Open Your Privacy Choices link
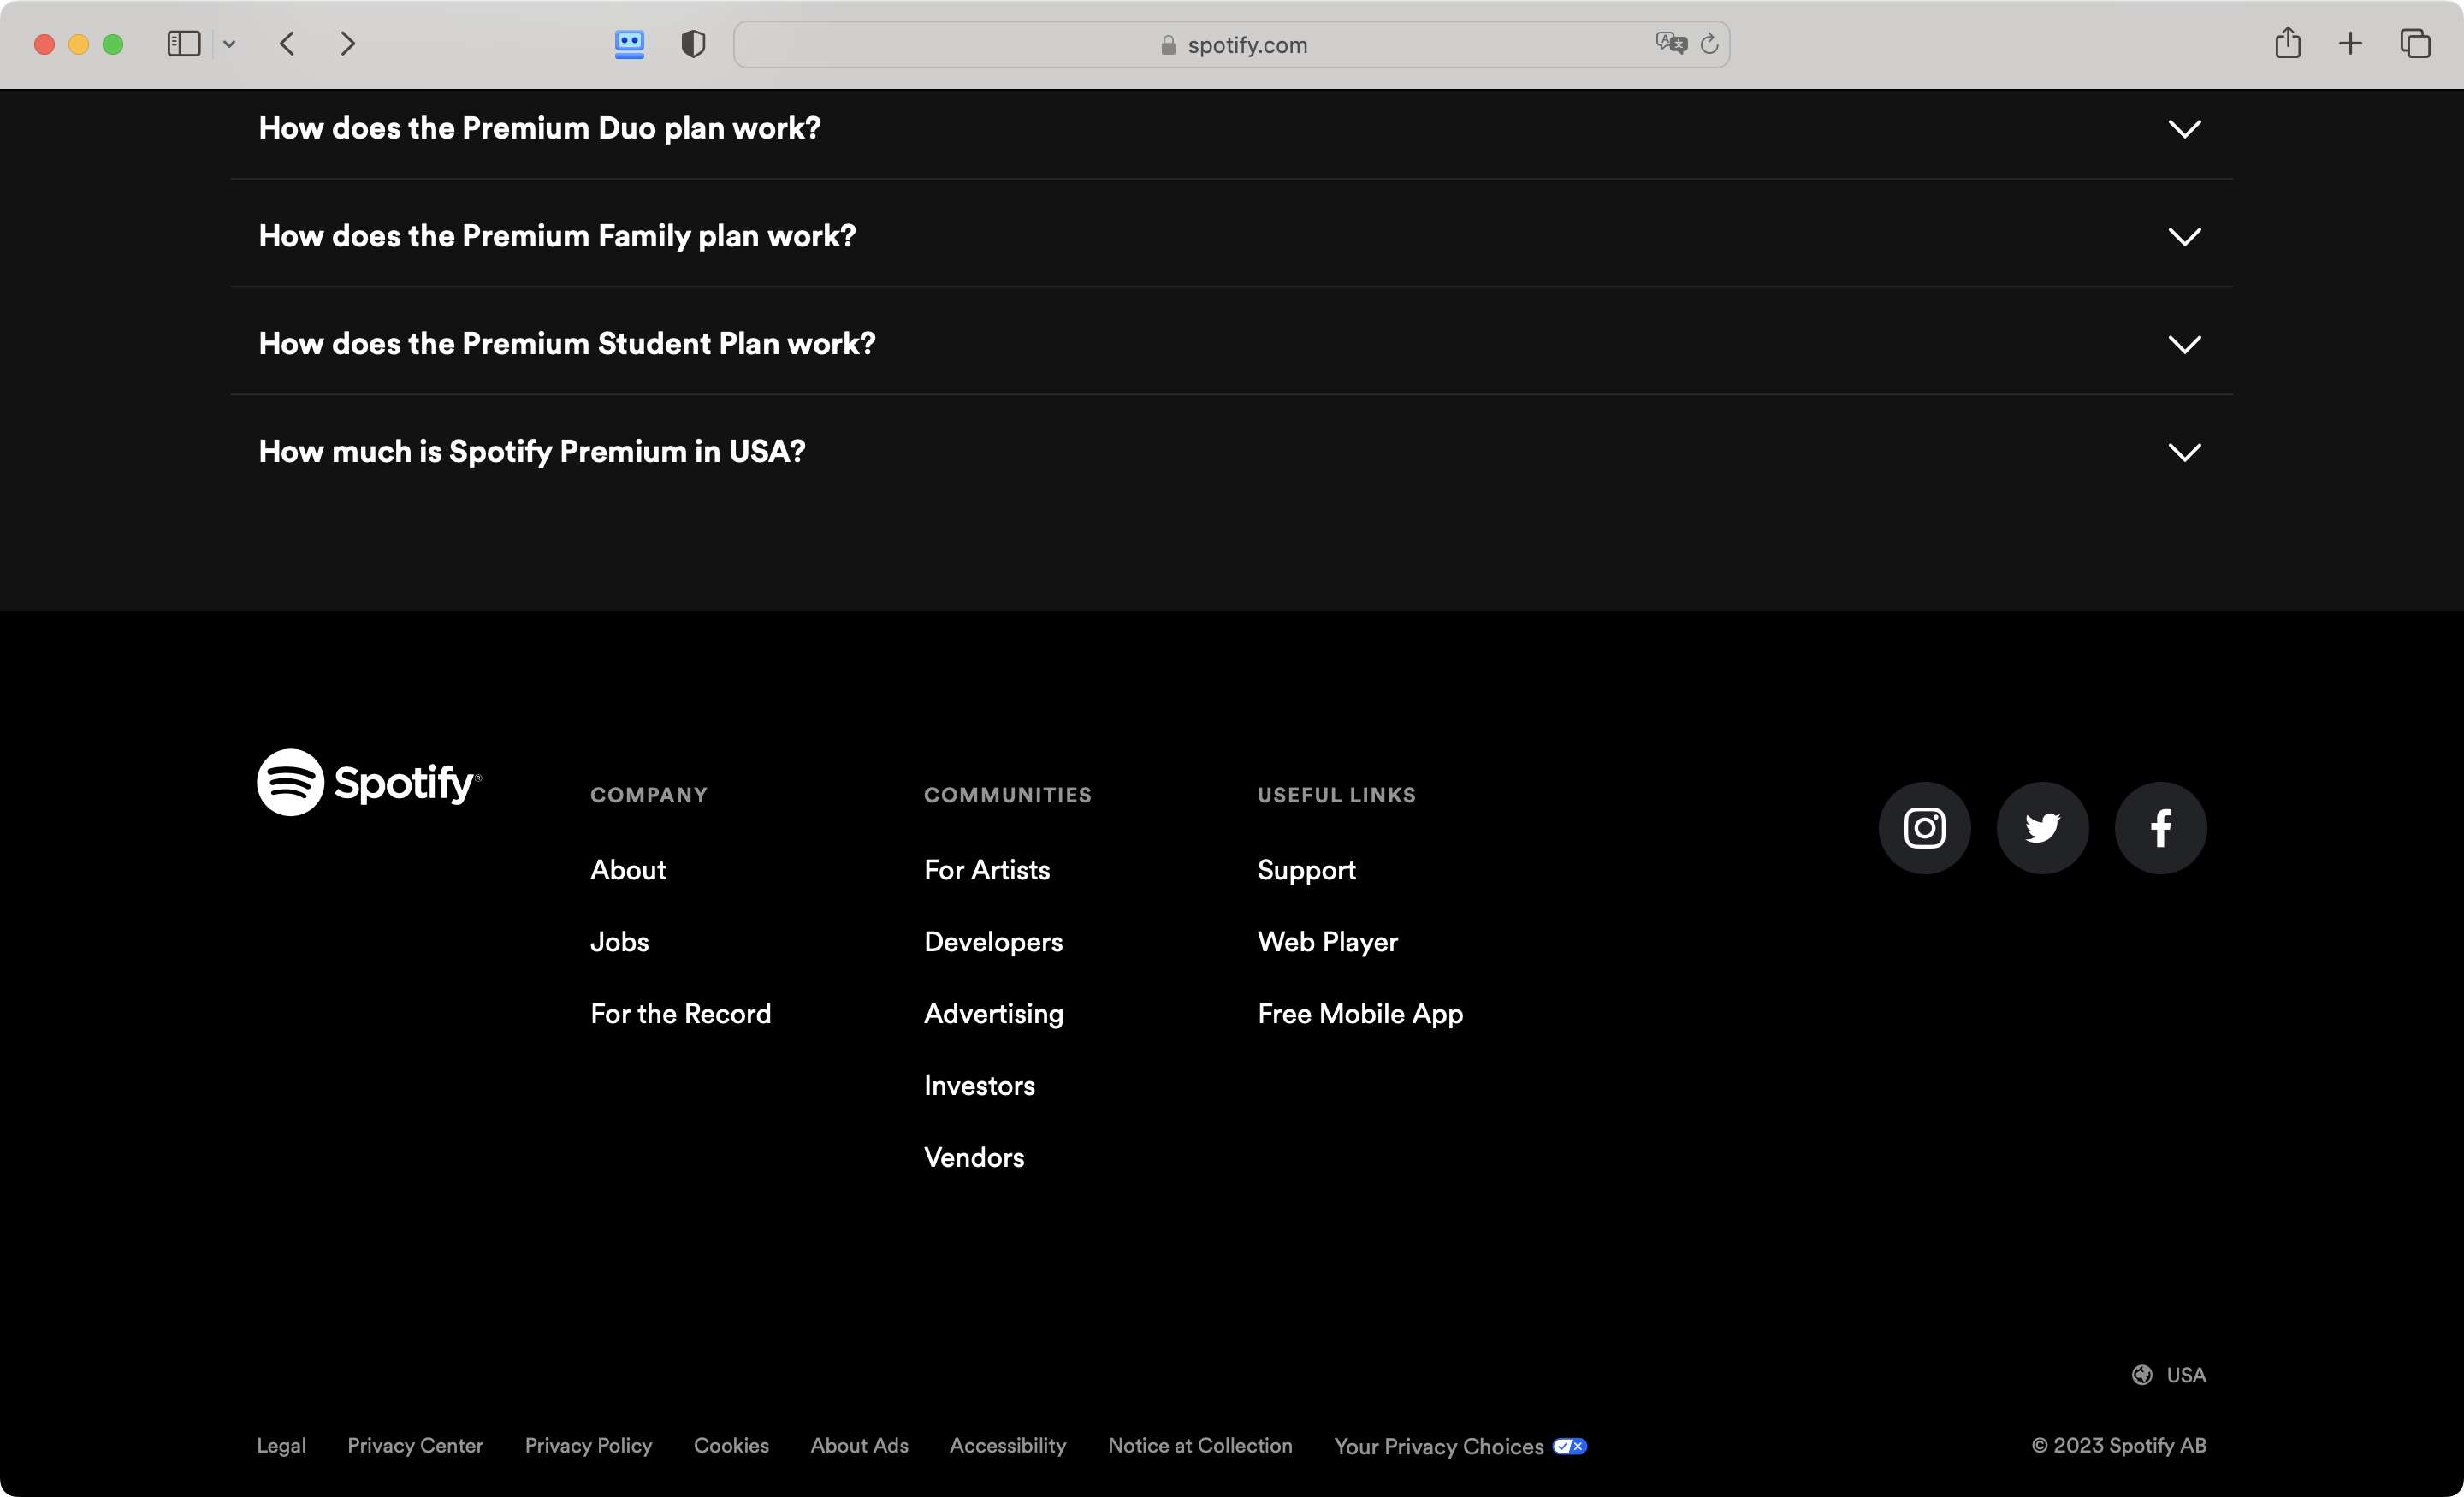The height and width of the screenshot is (1497, 2464). pos(1460,1446)
